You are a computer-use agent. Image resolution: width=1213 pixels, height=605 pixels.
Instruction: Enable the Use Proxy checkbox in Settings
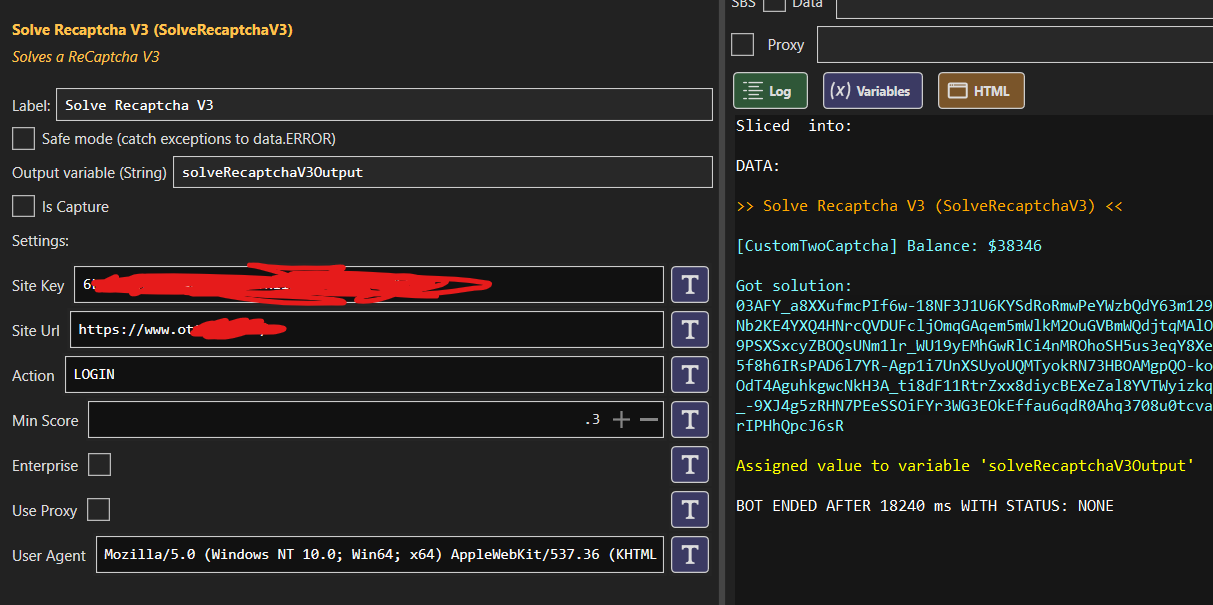(x=98, y=510)
